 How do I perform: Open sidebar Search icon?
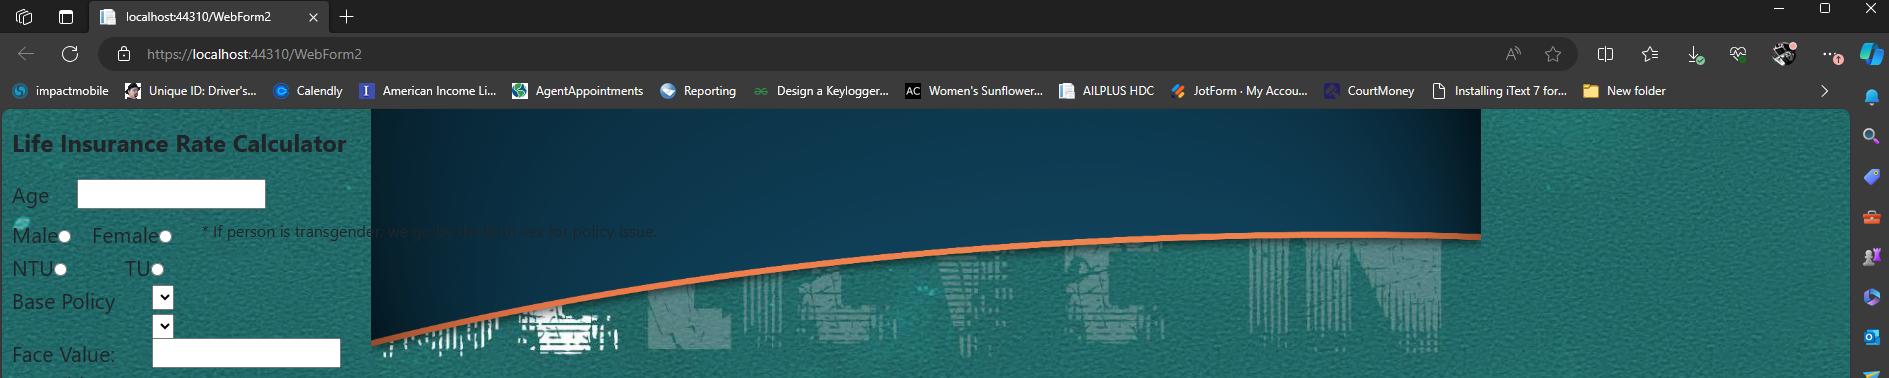point(1871,136)
